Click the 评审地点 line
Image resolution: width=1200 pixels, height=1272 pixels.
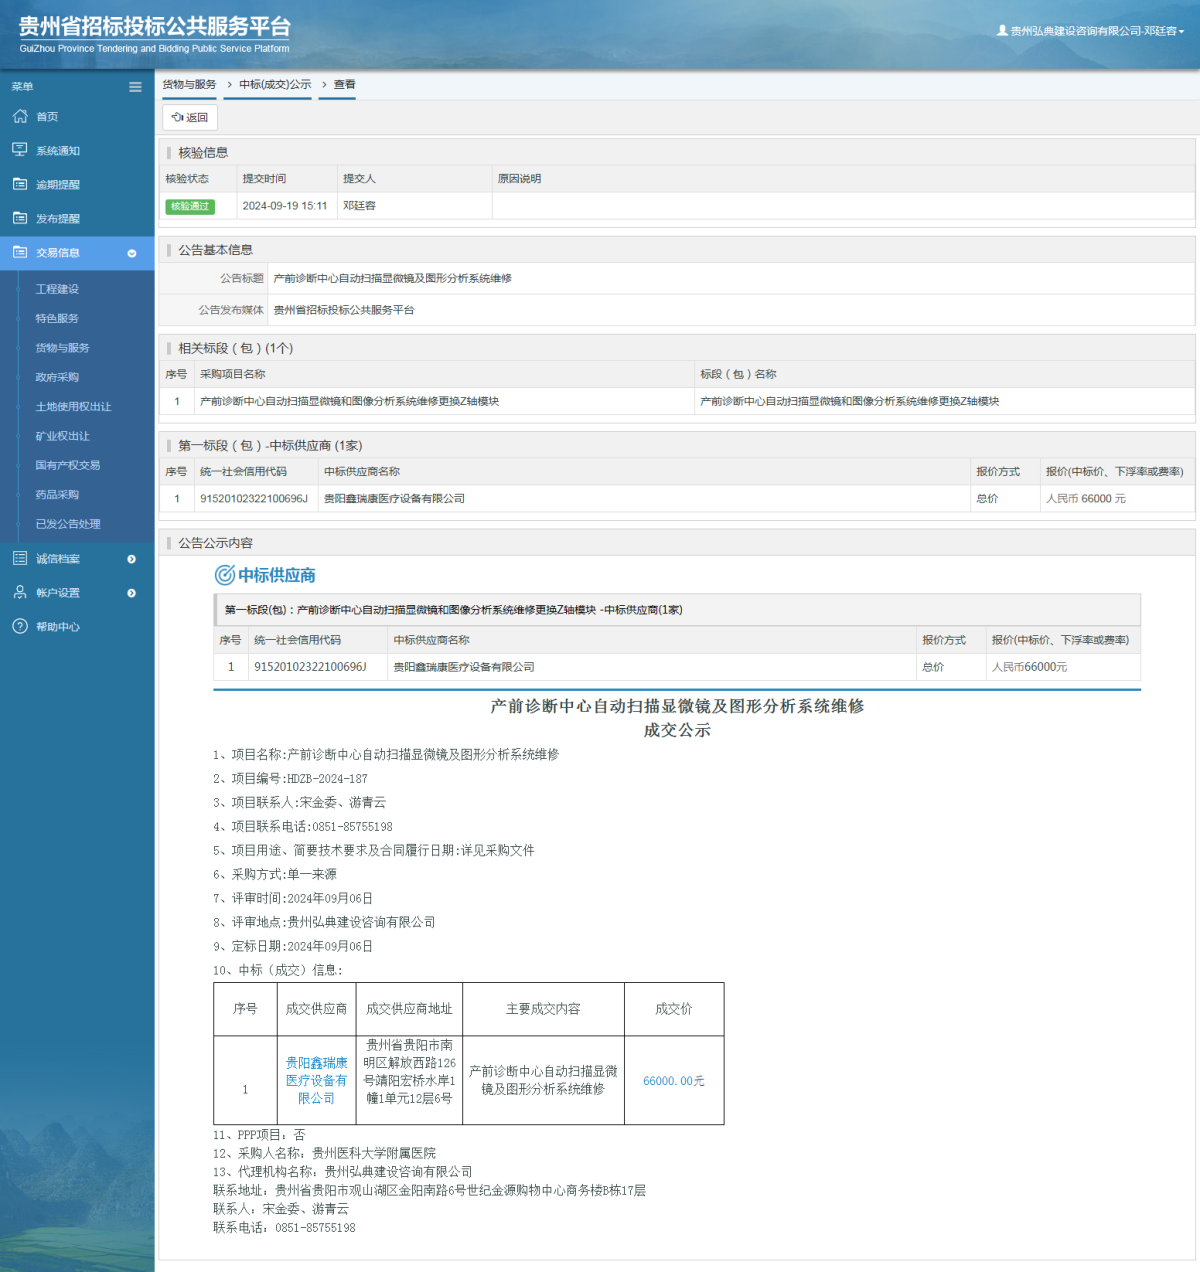coord(324,922)
